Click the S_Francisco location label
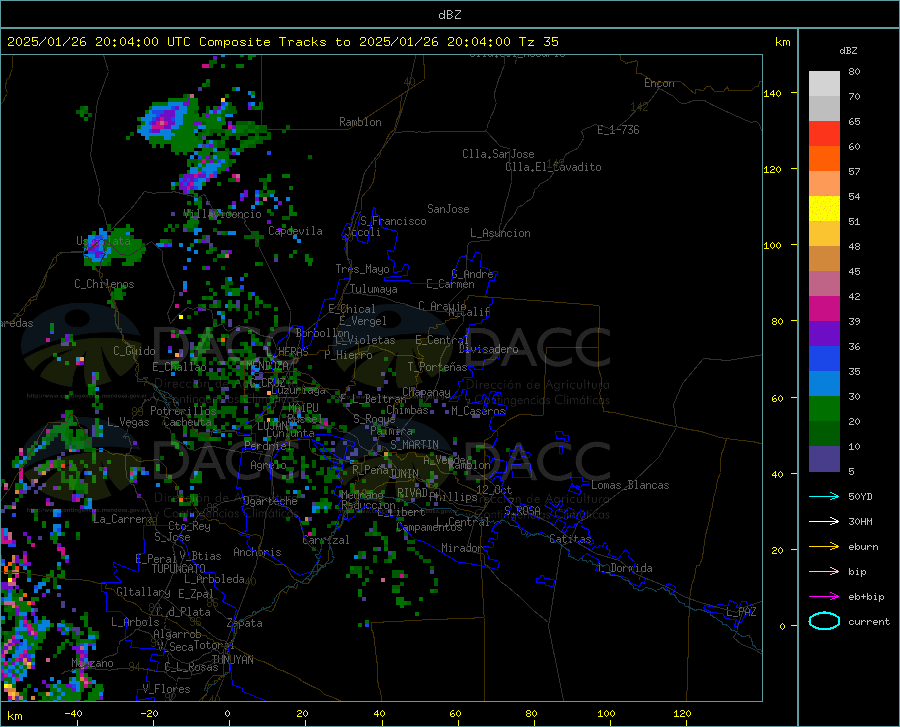The image size is (900, 727). pyautogui.click(x=393, y=221)
